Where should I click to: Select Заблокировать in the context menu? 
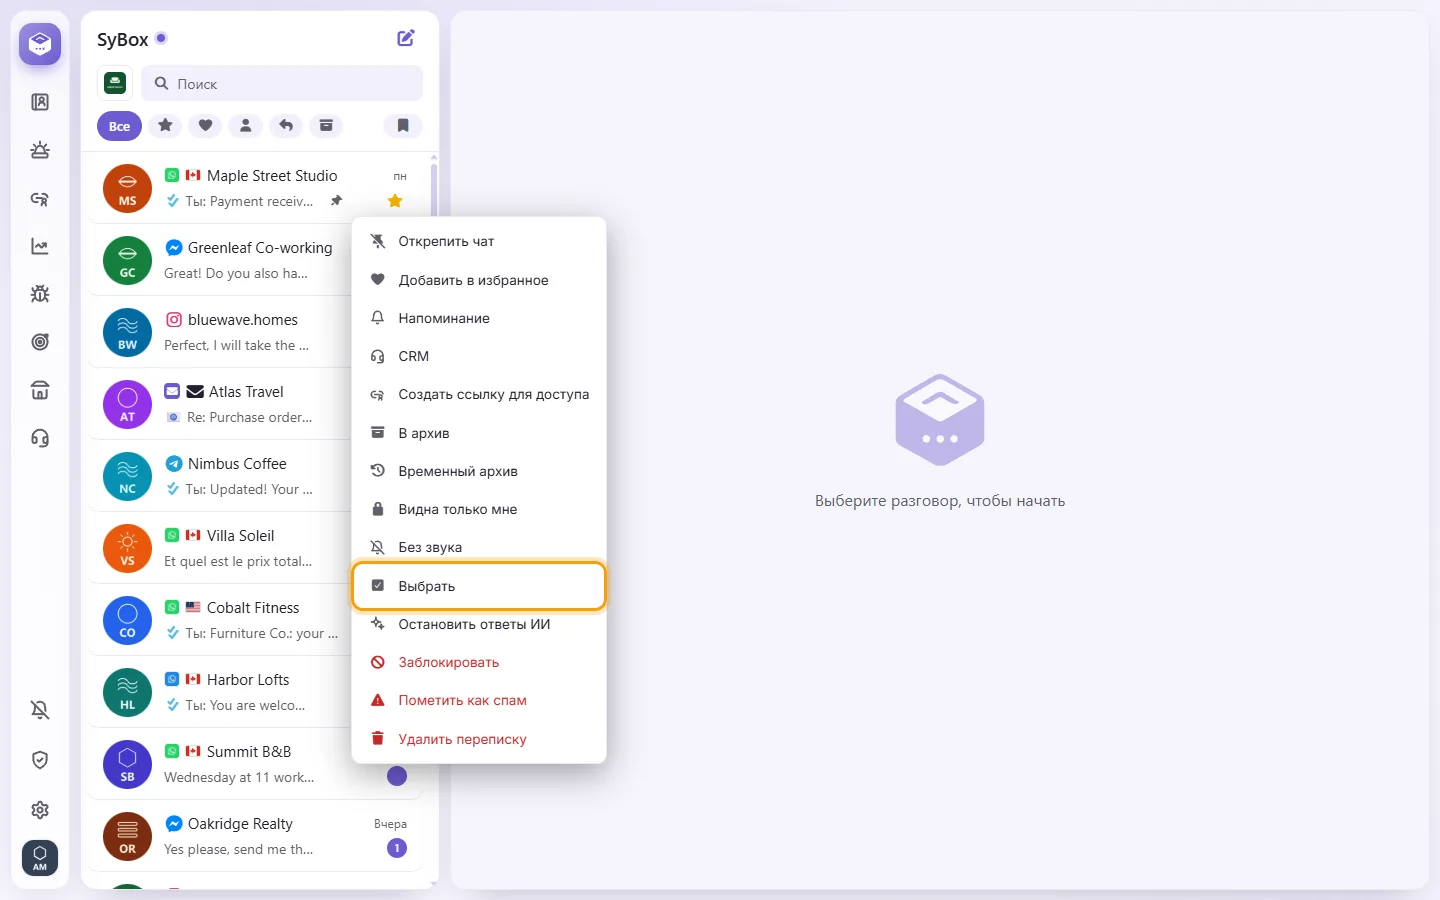pos(479,662)
